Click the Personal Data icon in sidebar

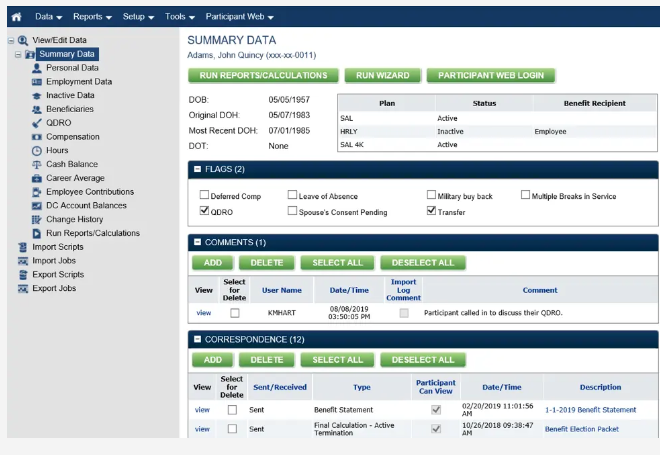click(x=37, y=68)
